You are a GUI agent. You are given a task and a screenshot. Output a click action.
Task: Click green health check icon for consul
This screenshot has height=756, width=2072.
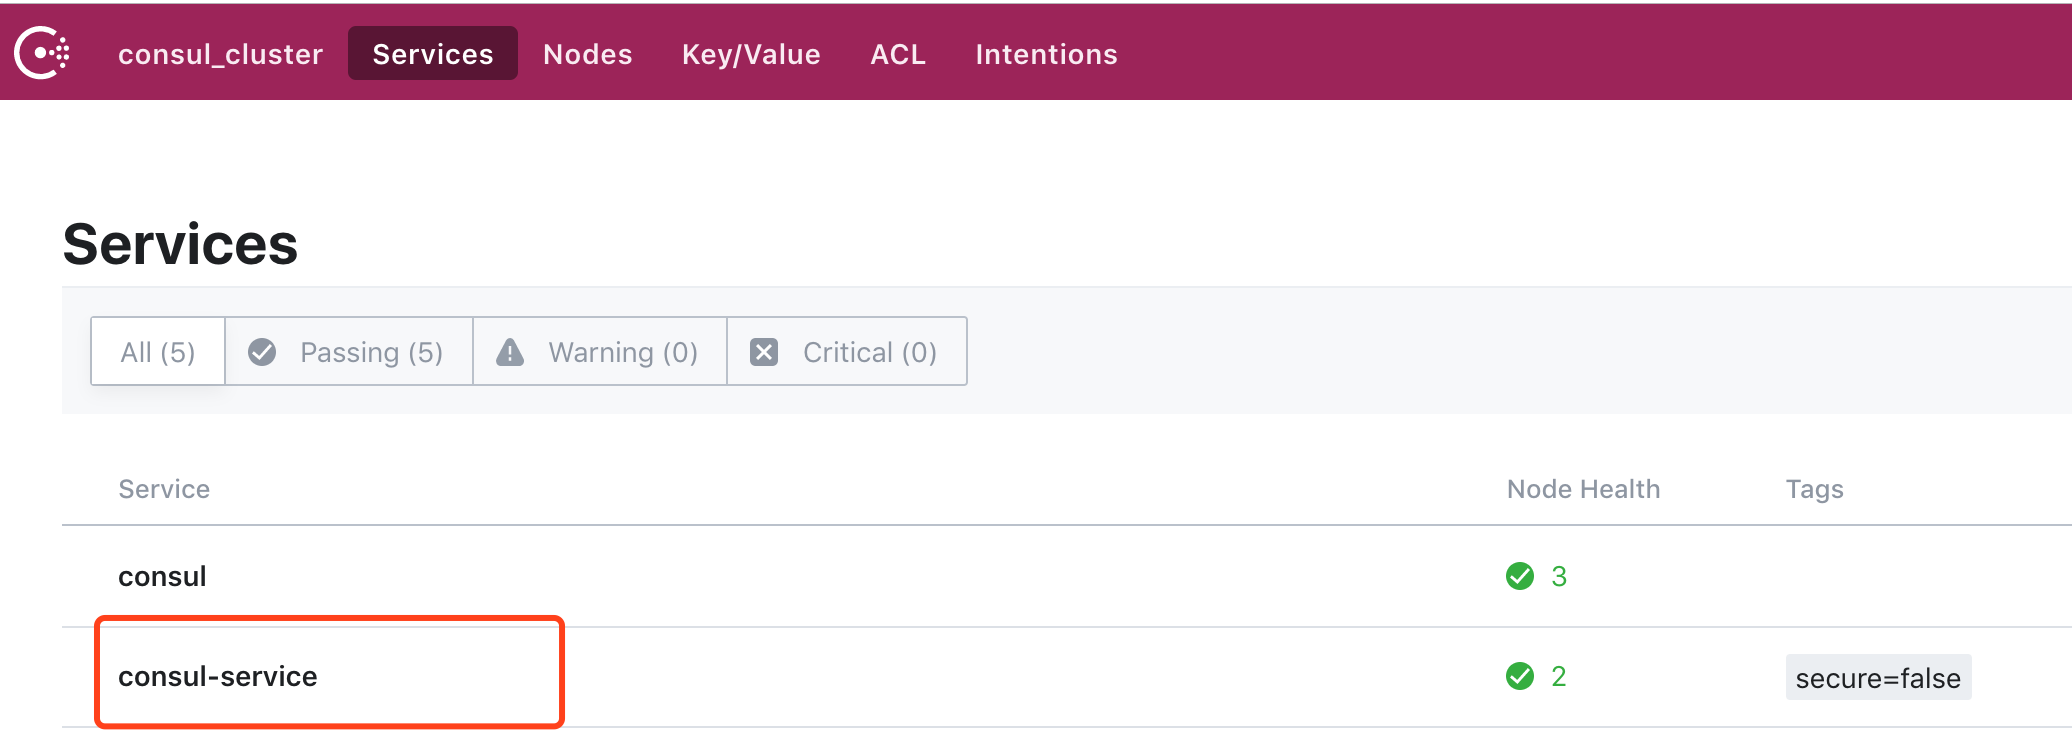click(x=1520, y=576)
